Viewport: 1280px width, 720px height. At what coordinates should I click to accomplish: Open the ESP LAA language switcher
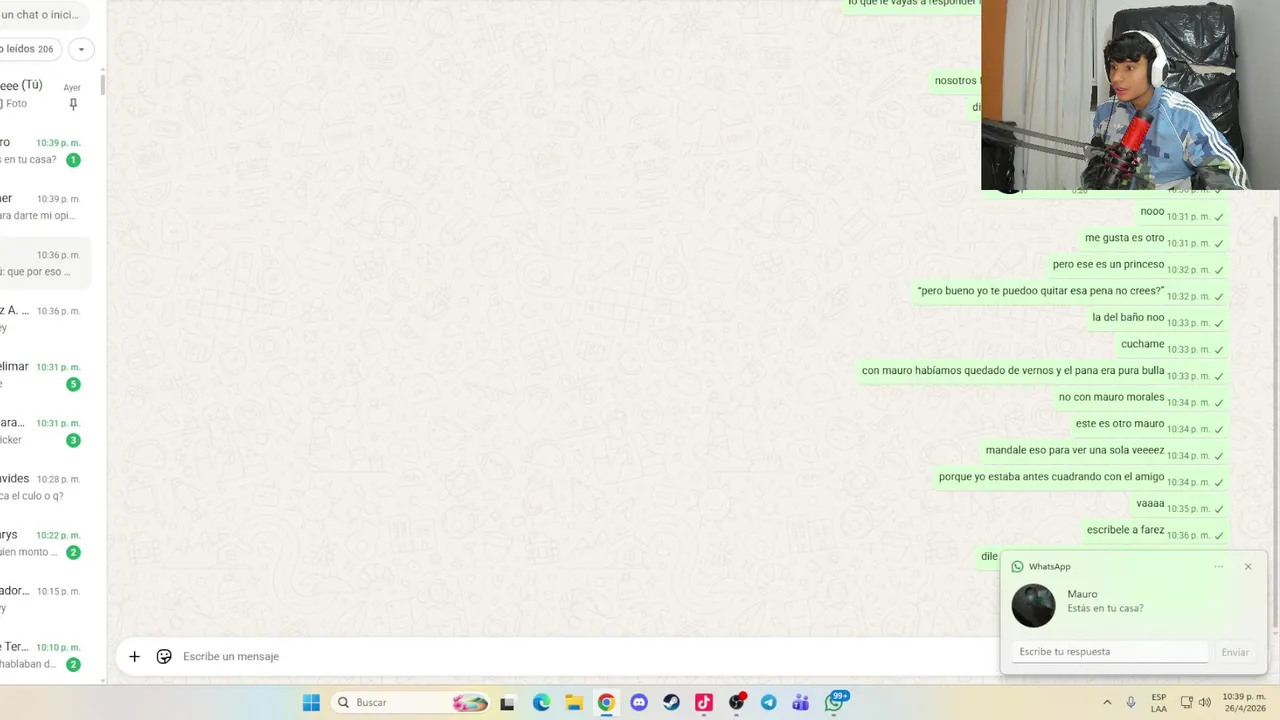pyautogui.click(x=1159, y=703)
